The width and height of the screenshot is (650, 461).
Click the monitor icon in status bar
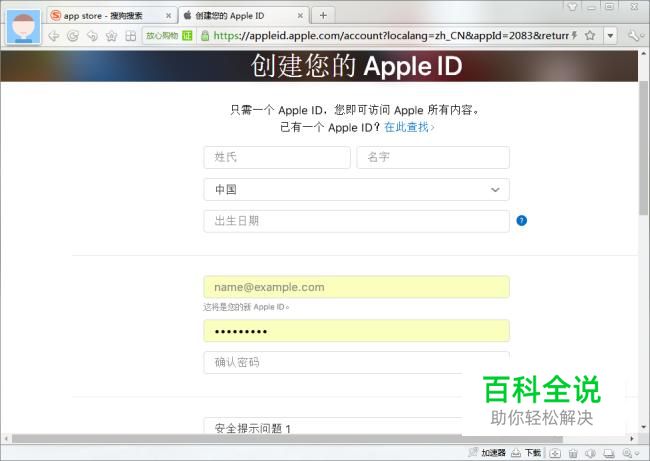pos(609,453)
